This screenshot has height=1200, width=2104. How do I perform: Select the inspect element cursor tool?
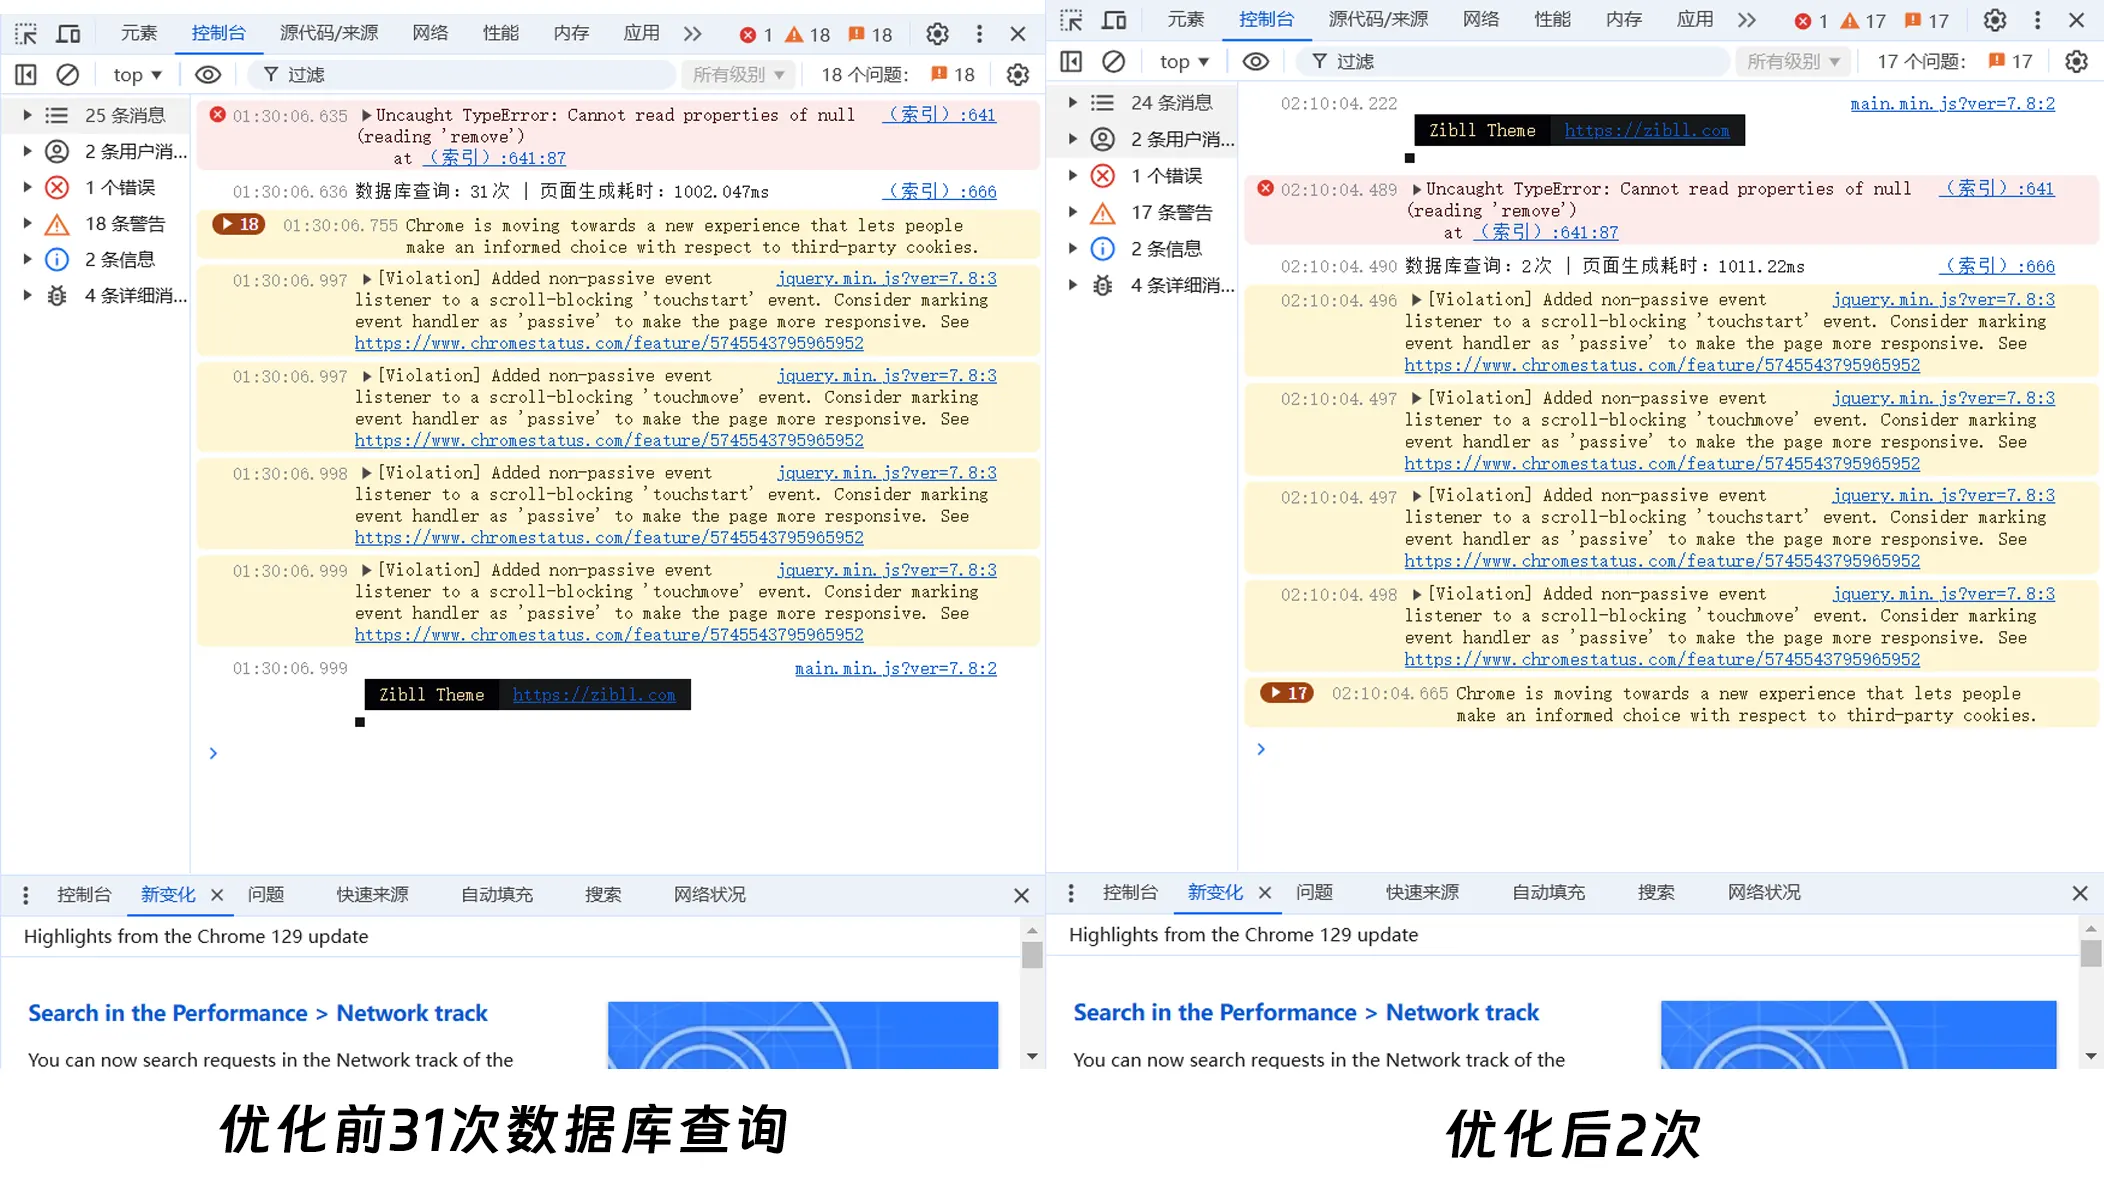(25, 33)
